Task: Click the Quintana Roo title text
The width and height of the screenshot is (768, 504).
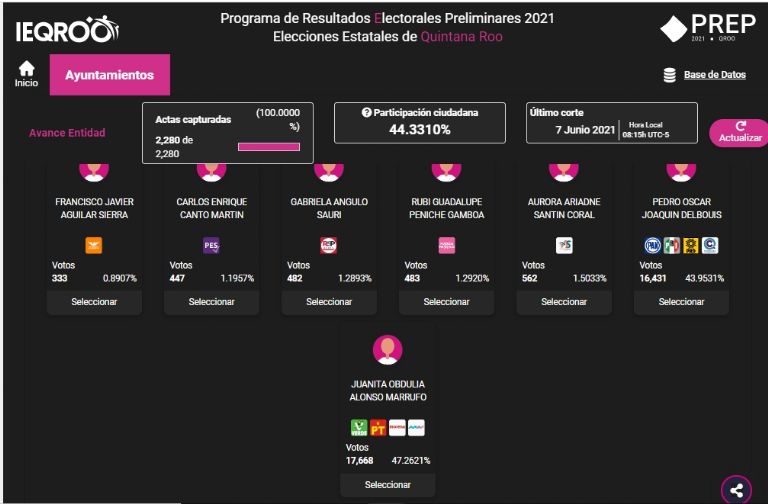Action: (461, 37)
